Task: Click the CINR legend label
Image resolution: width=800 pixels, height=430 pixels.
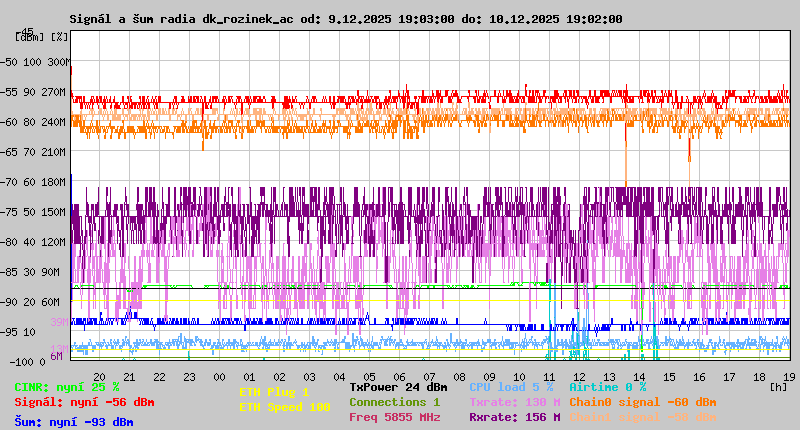Action: click(67, 386)
